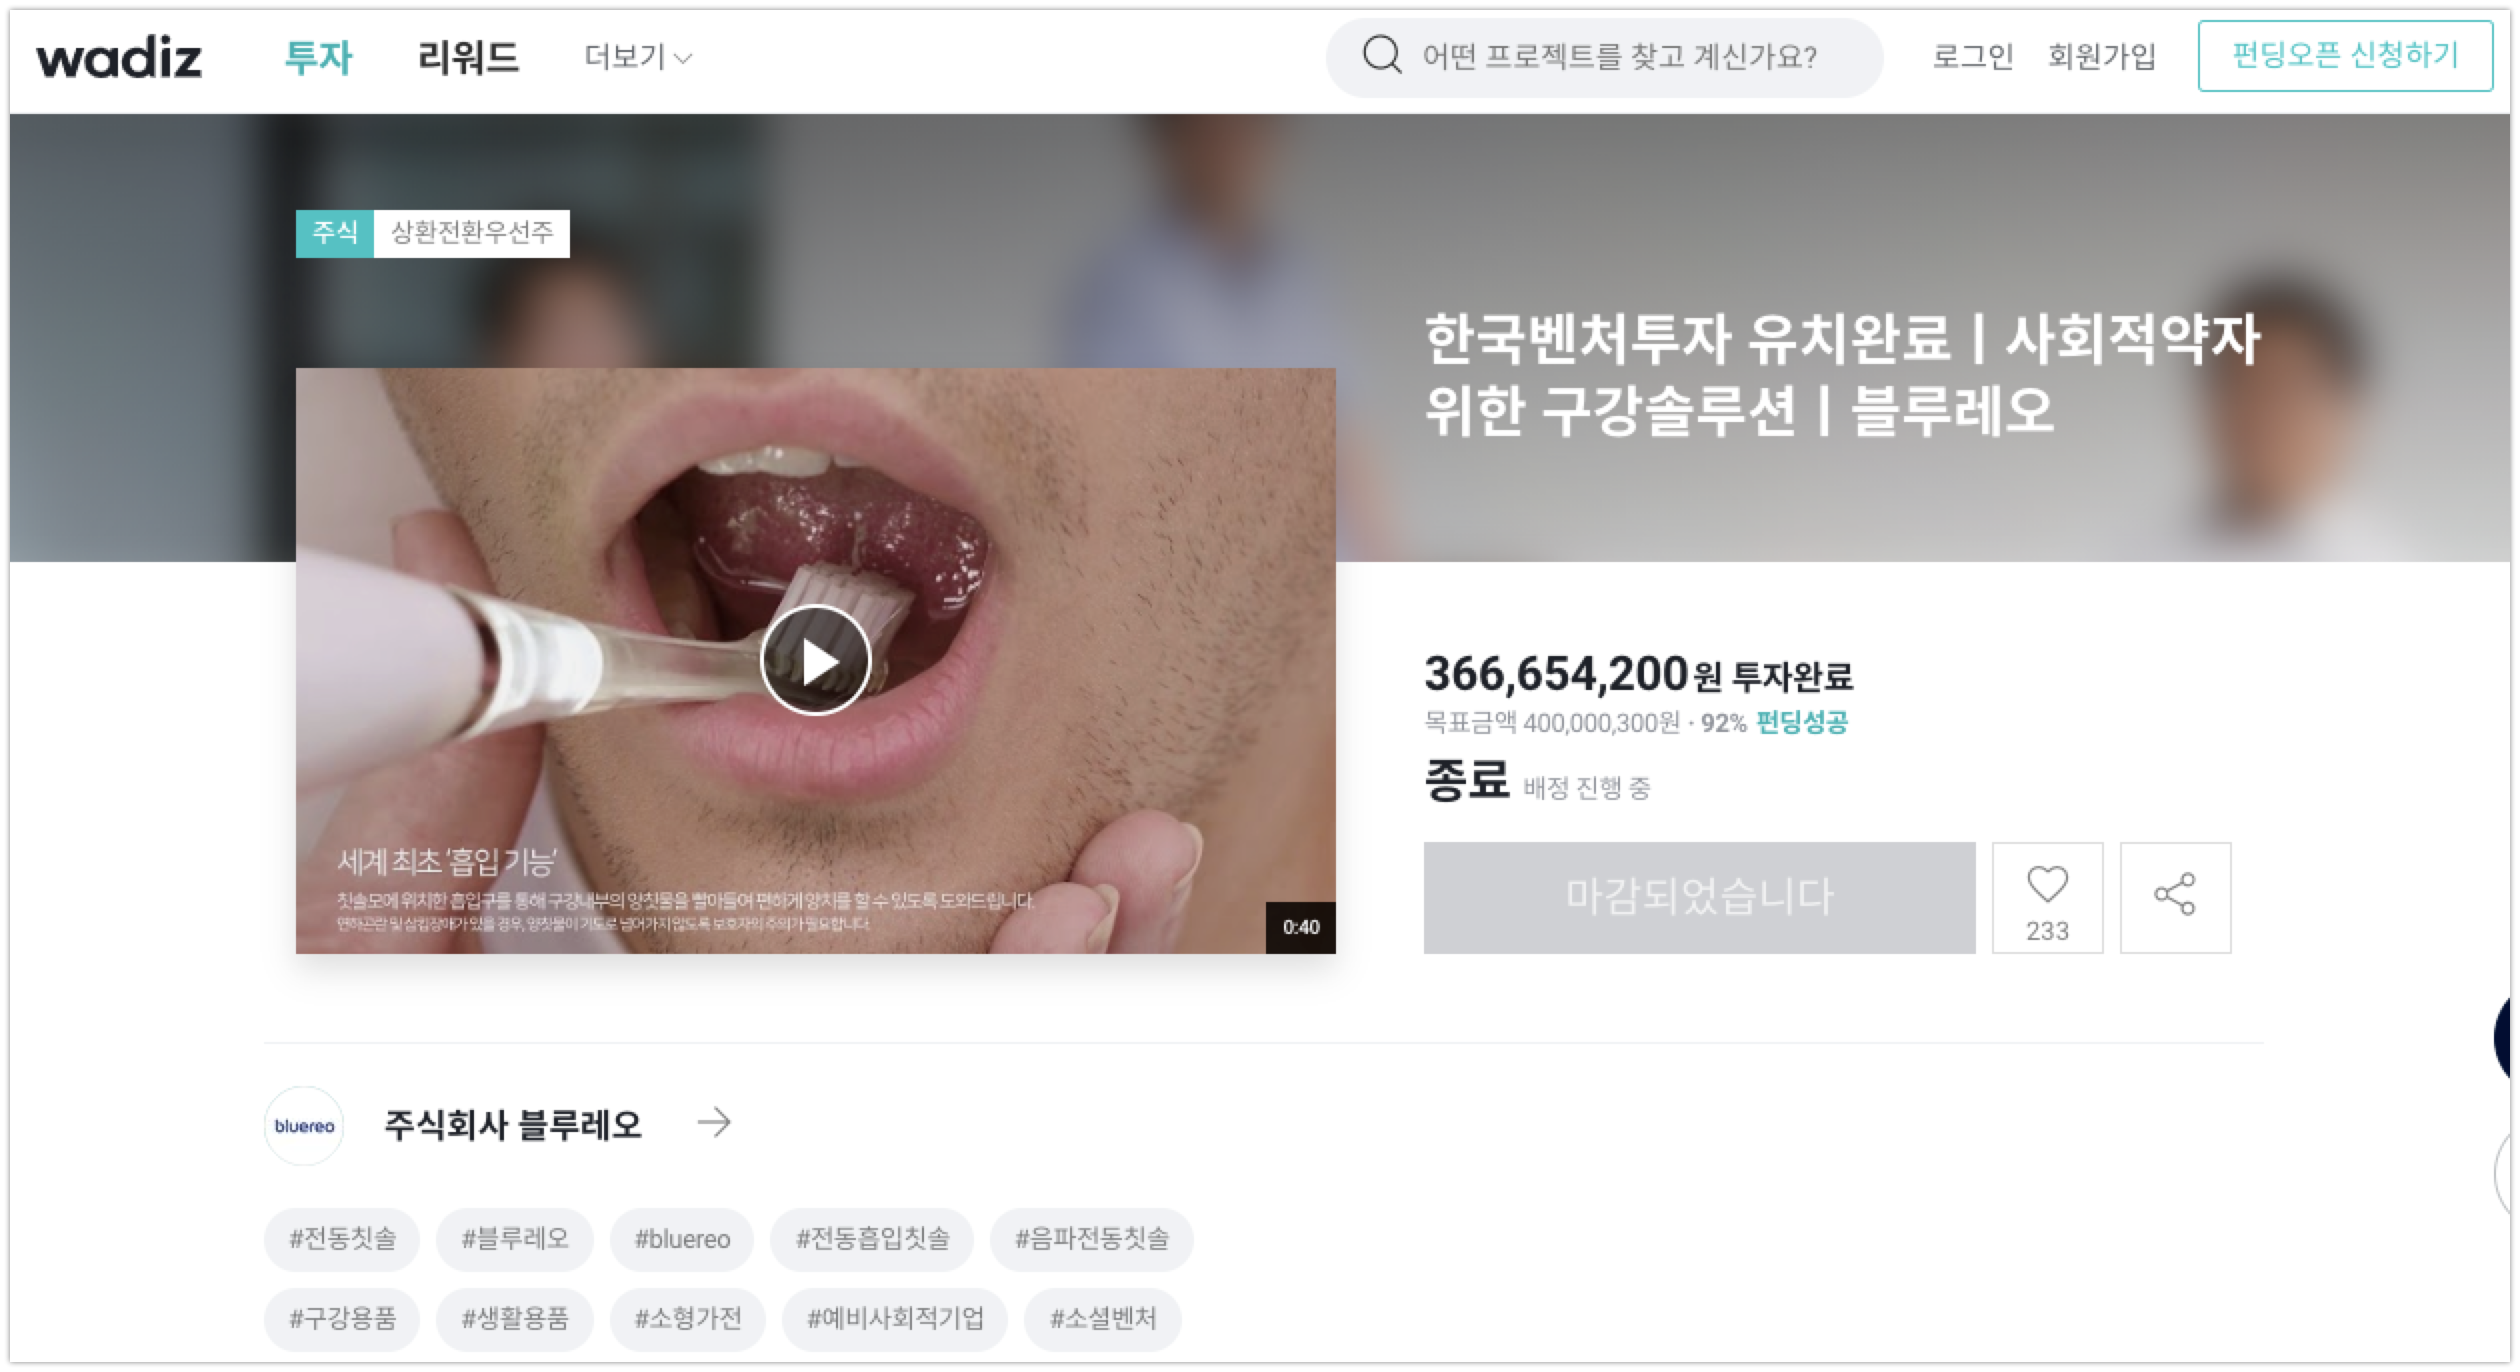Focus the project search field
This screenshot has height=1372, width=2520.
[1604, 57]
